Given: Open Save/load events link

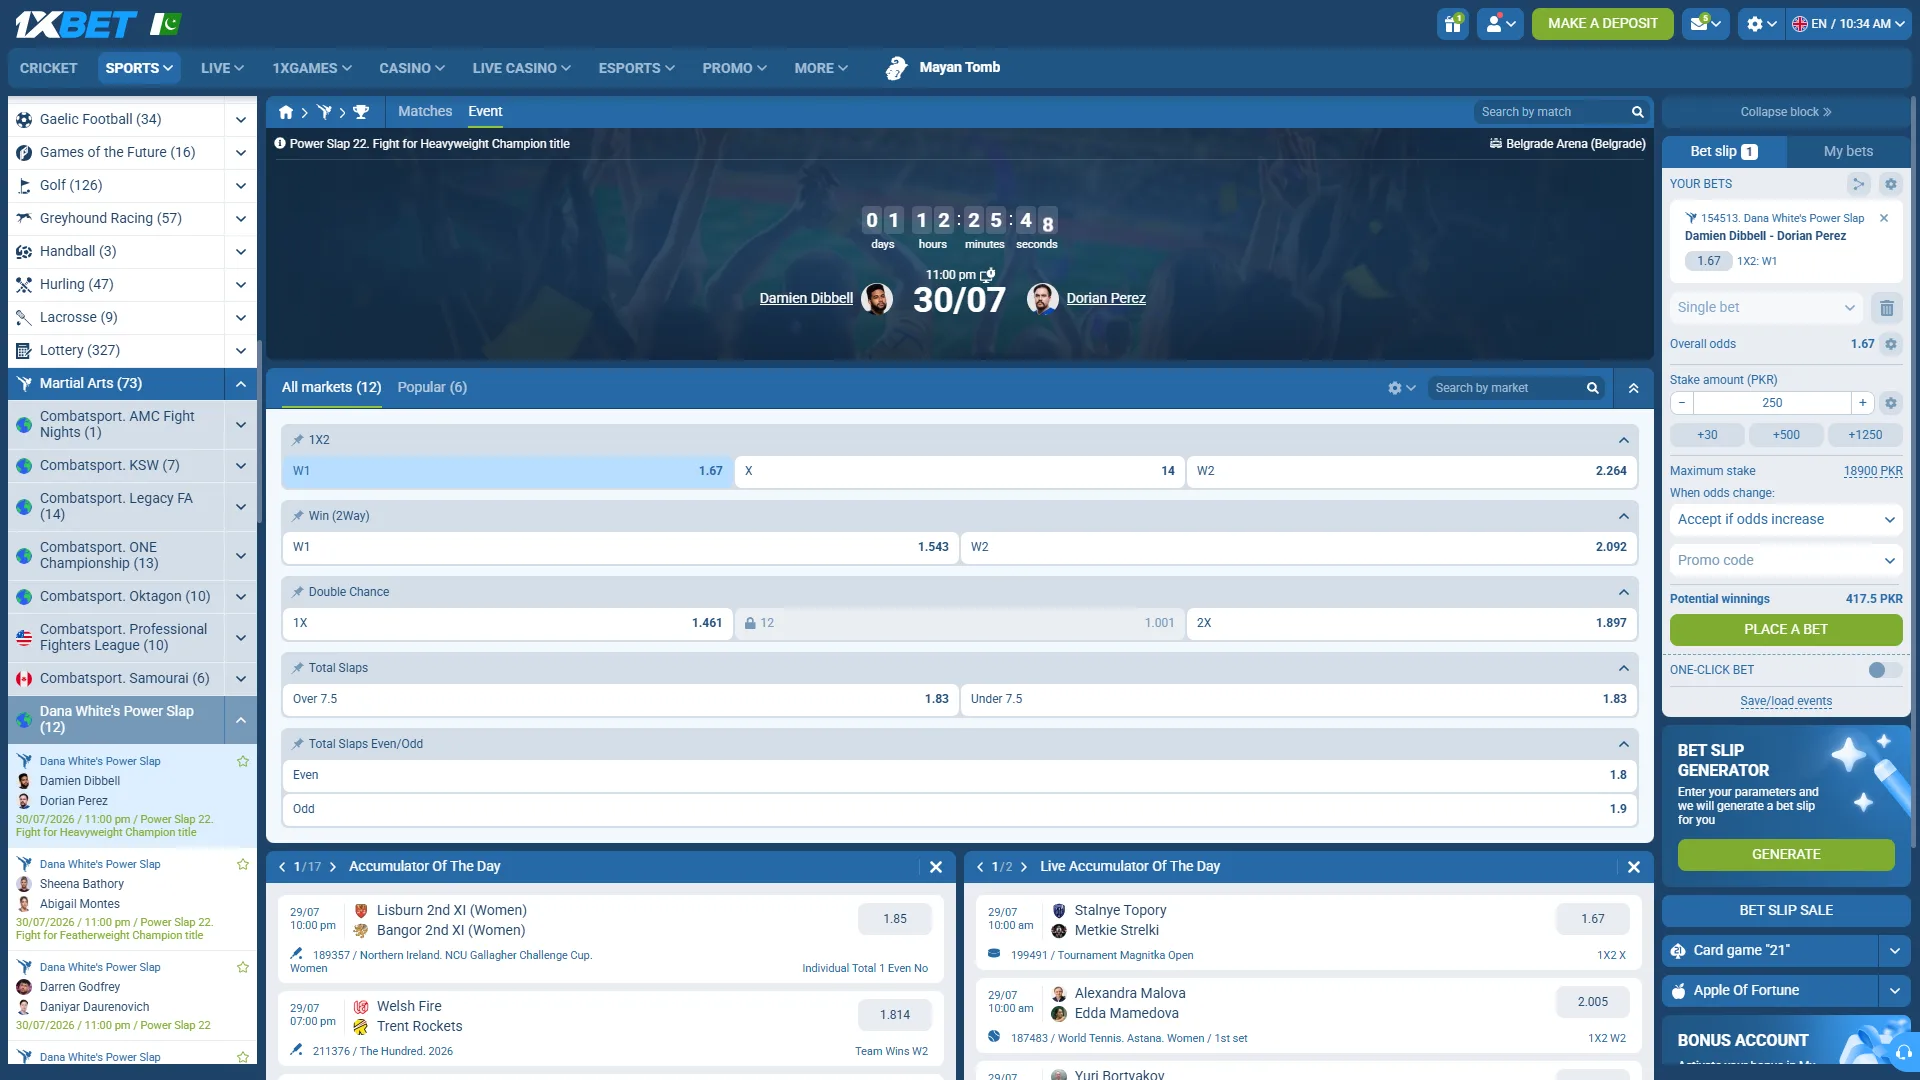Looking at the screenshot, I should pyautogui.click(x=1785, y=702).
